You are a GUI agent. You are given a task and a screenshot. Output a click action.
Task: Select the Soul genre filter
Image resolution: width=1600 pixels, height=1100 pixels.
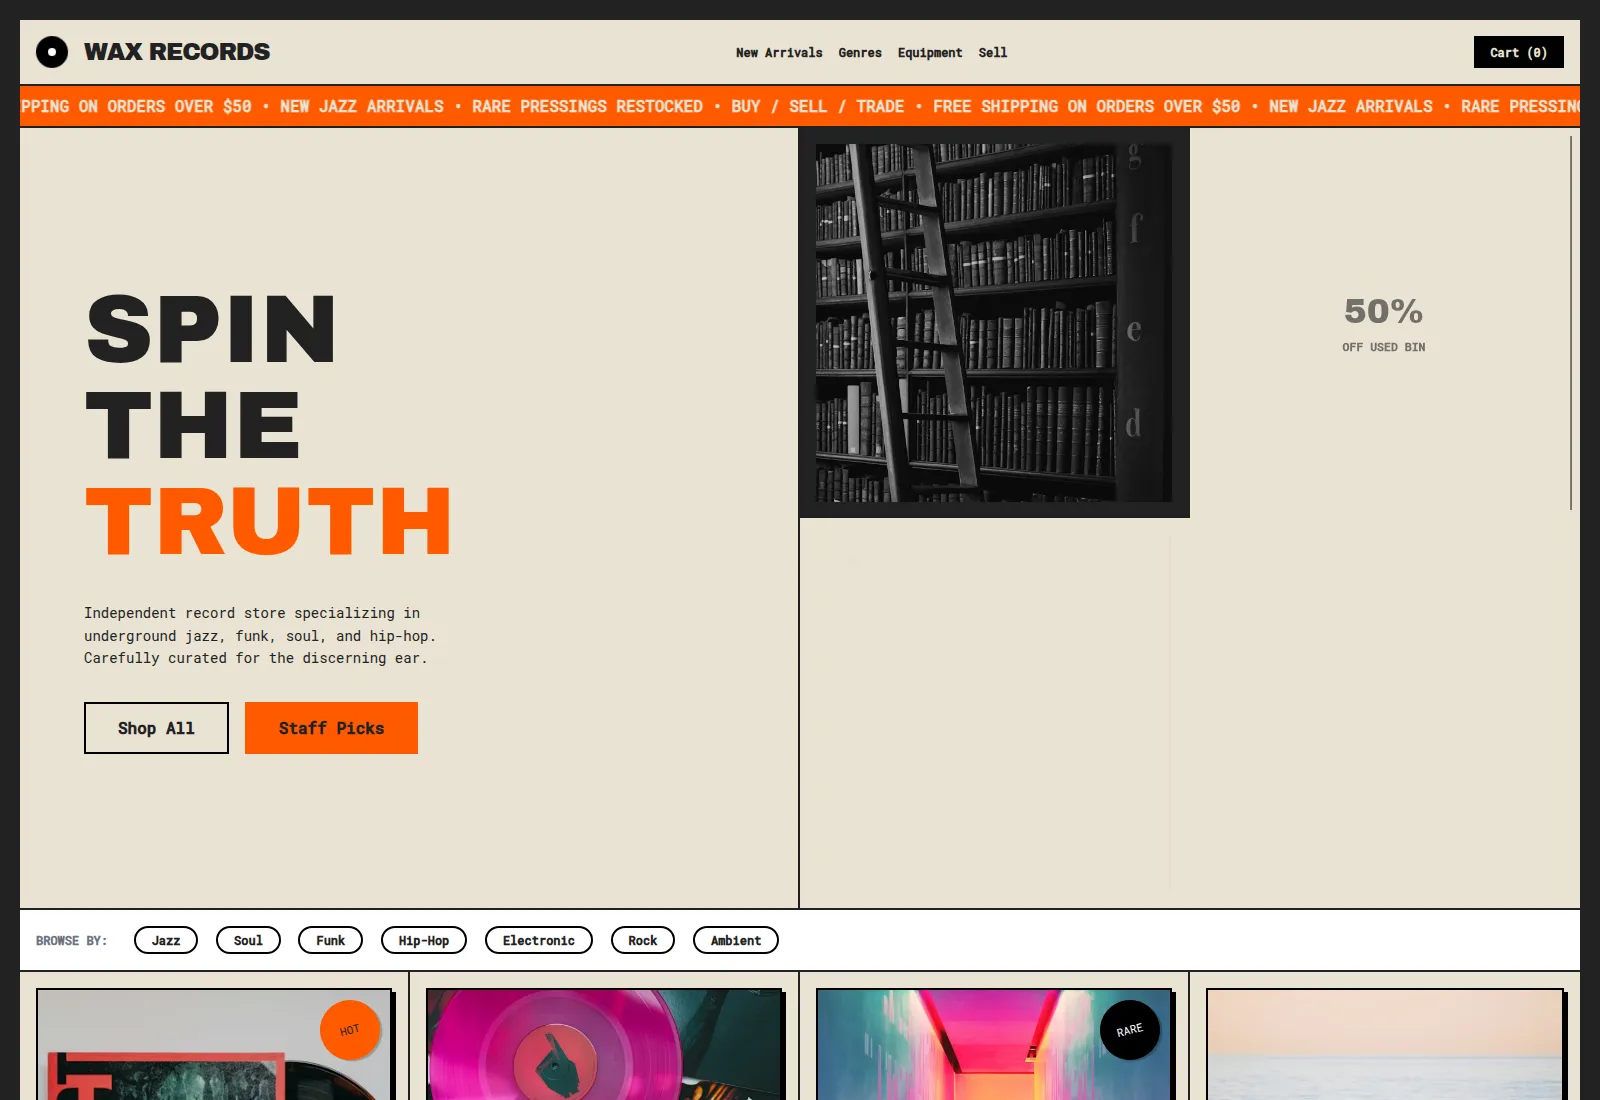(248, 940)
